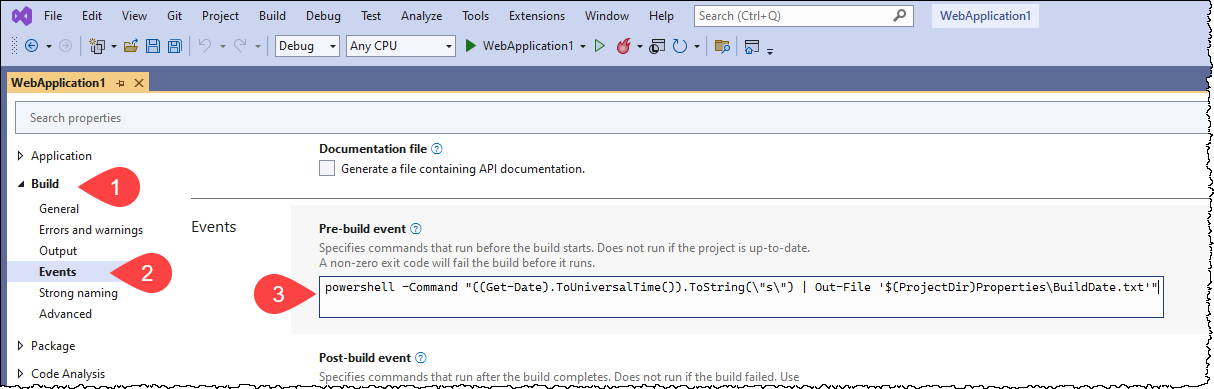The width and height of the screenshot is (1214, 389).
Task: Select the General build page
Action: [x=59, y=209]
